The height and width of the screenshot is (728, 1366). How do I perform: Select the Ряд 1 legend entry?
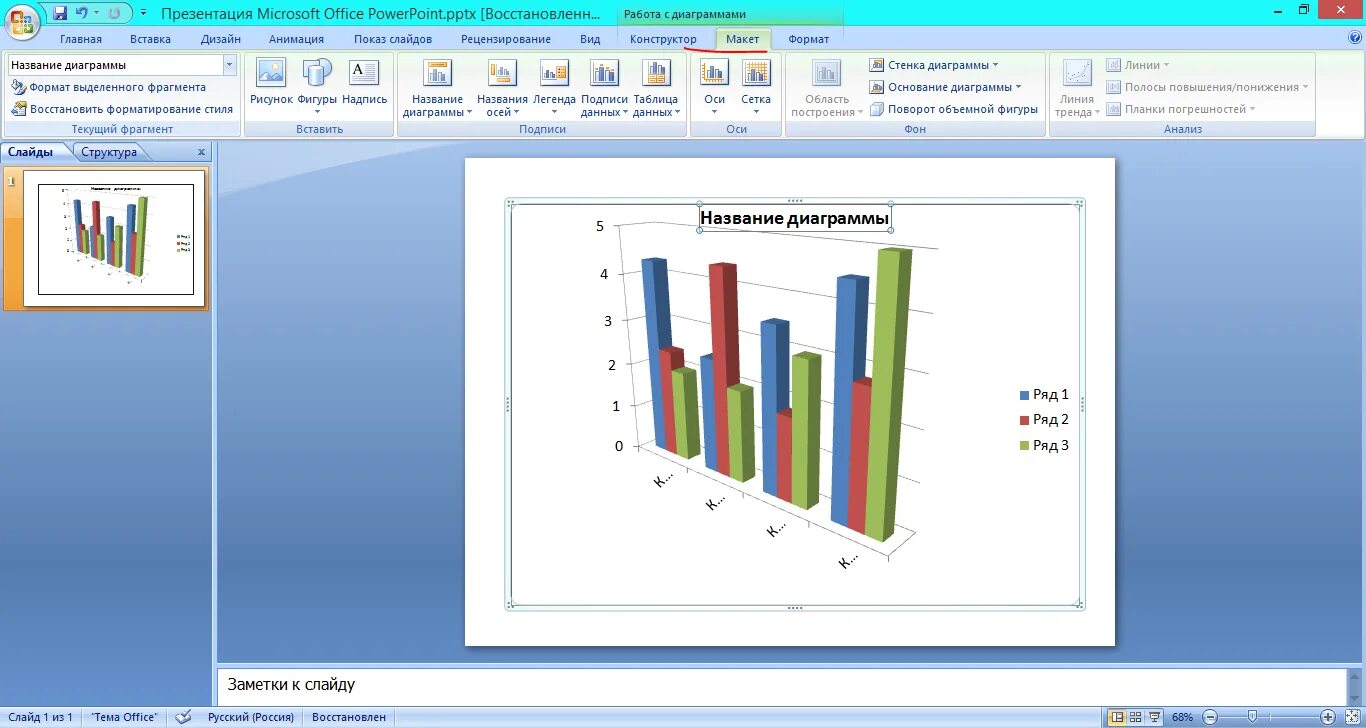pyautogui.click(x=1044, y=395)
